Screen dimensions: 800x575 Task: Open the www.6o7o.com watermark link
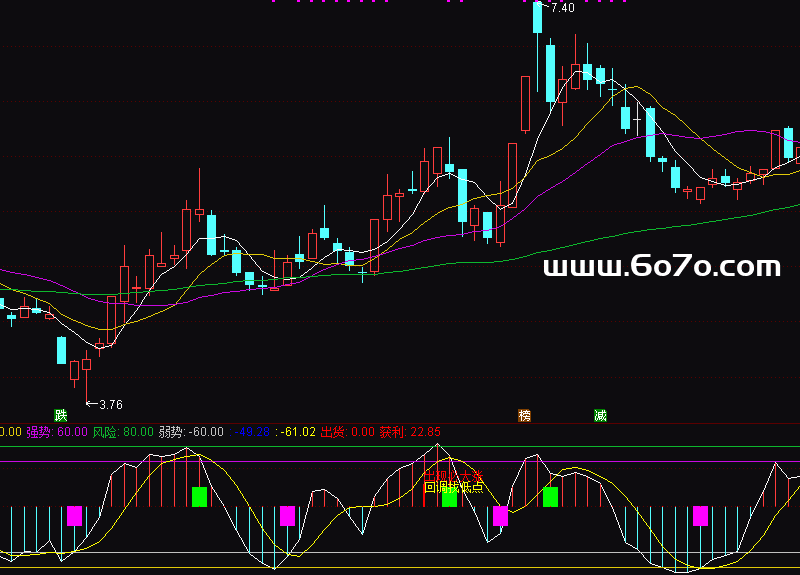(661, 266)
